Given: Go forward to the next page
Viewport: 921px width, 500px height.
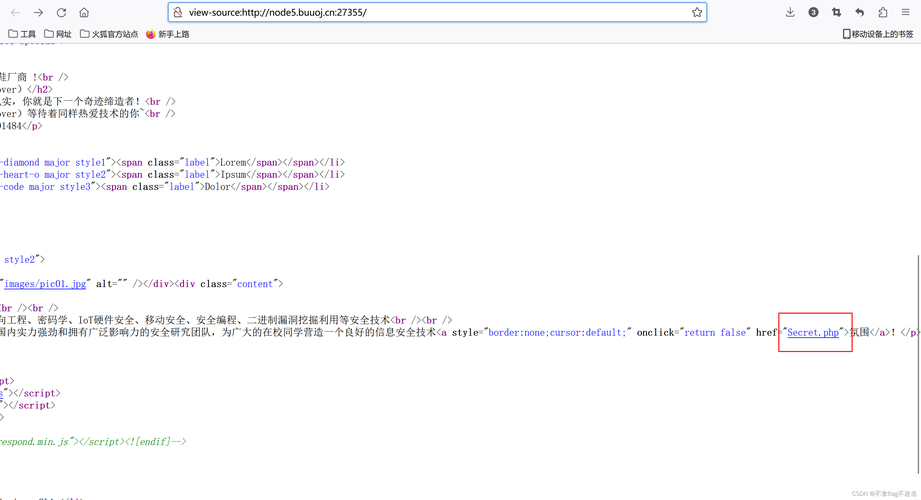Looking at the screenshot, I should (38, 12).
